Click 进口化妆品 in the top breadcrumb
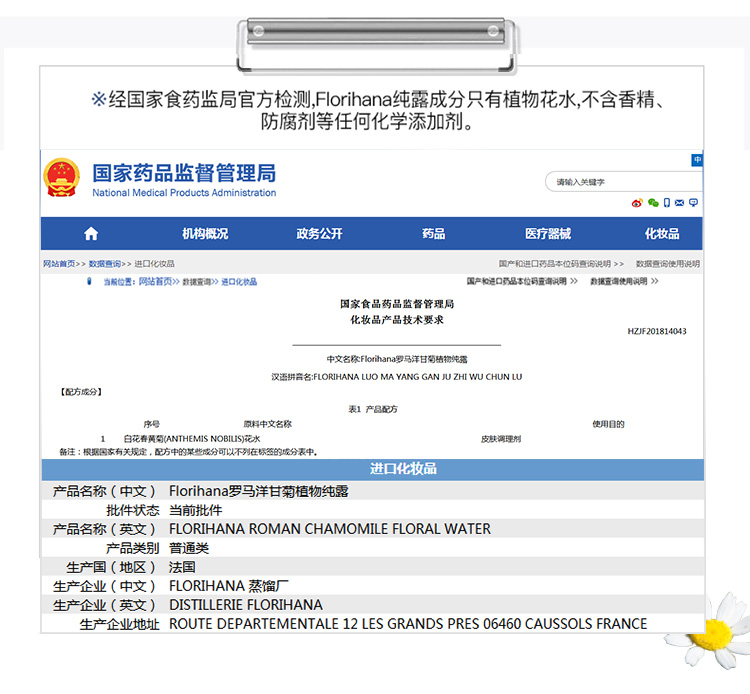Image resolution: width=750 pixels, height=694 pixels. (x=154, y=264)
